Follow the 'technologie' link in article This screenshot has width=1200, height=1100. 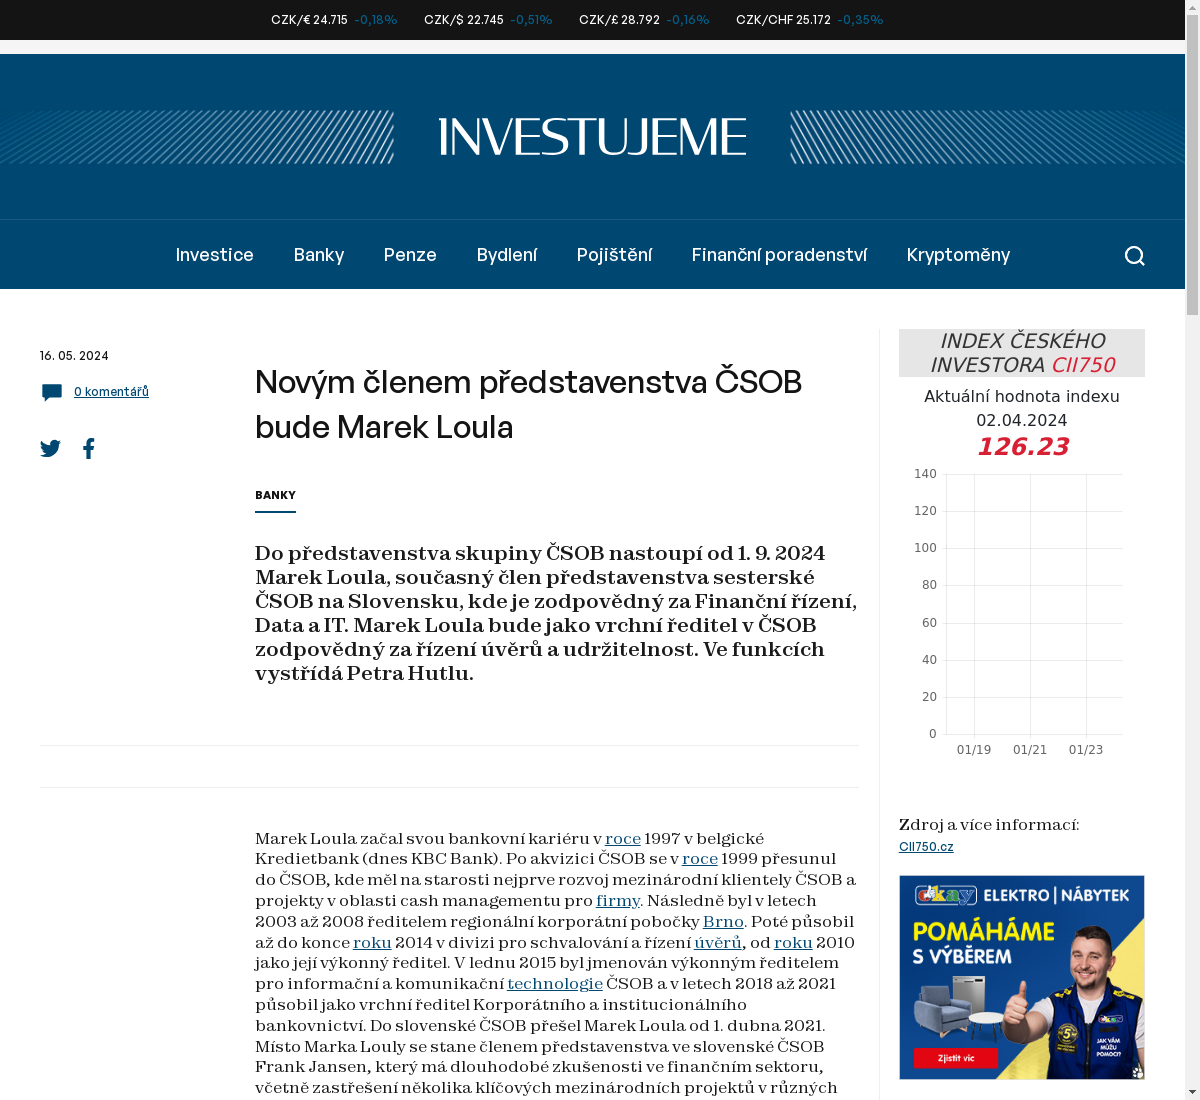(555, 984)
